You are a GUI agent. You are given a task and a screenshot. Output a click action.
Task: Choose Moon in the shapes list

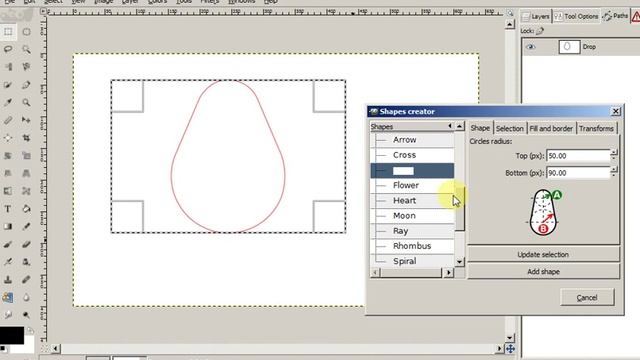coord(412,216)
